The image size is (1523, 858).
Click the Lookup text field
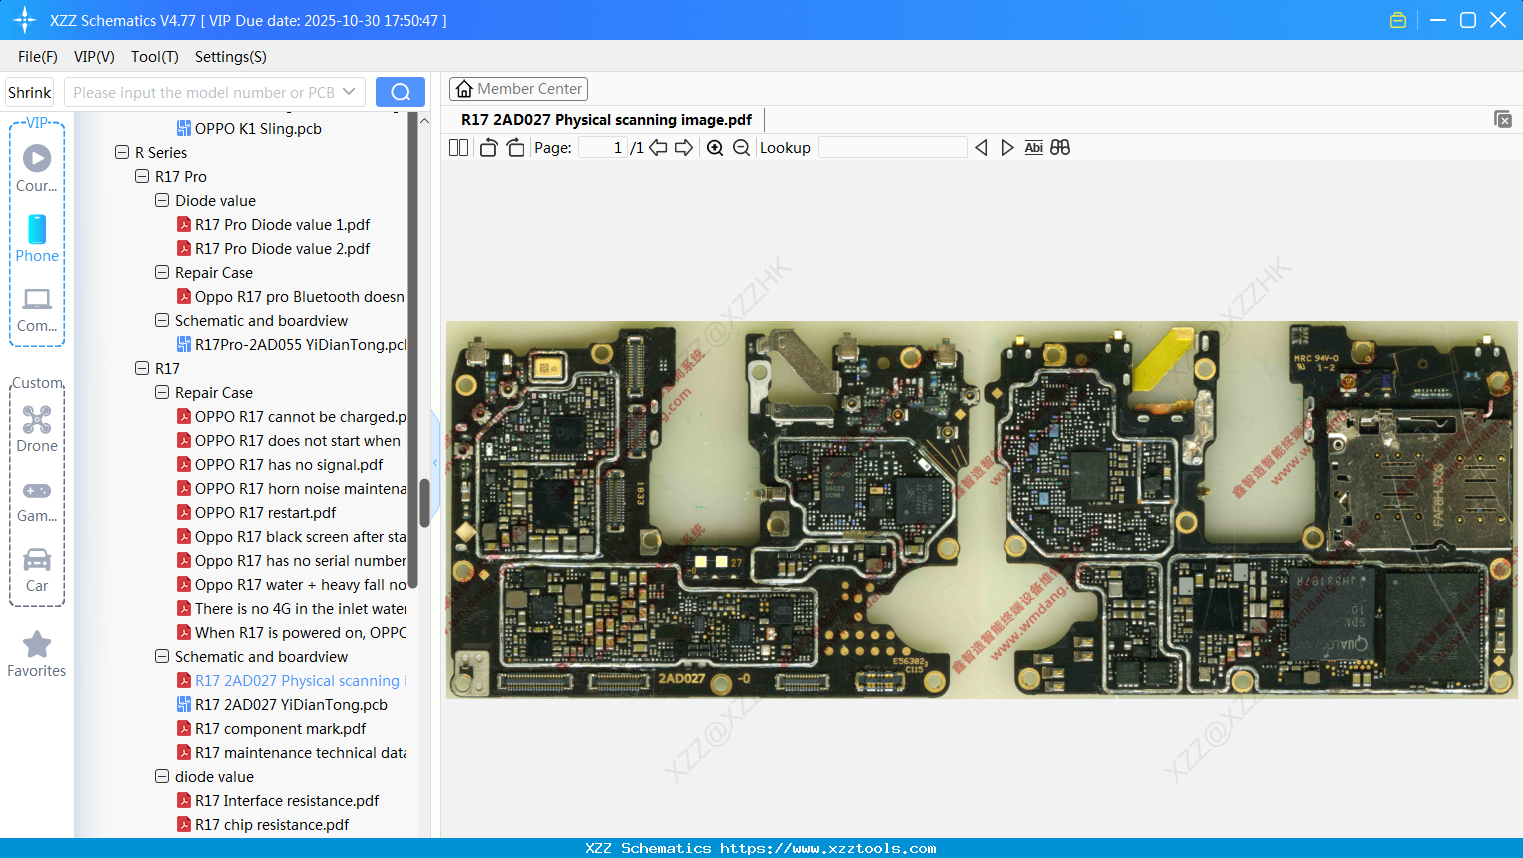click(x=892, y=148)
